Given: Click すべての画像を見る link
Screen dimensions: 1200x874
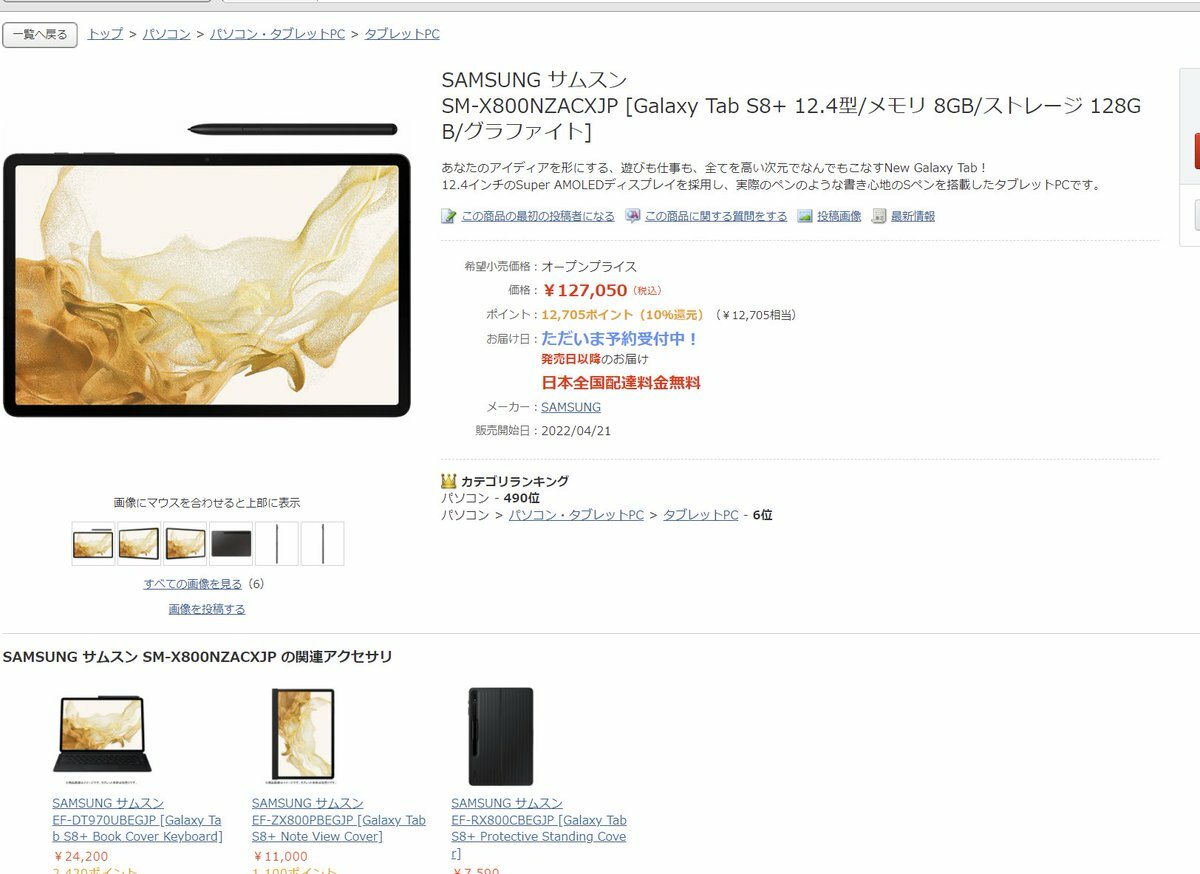Looking at the screenshot, I should coord(193,584).
